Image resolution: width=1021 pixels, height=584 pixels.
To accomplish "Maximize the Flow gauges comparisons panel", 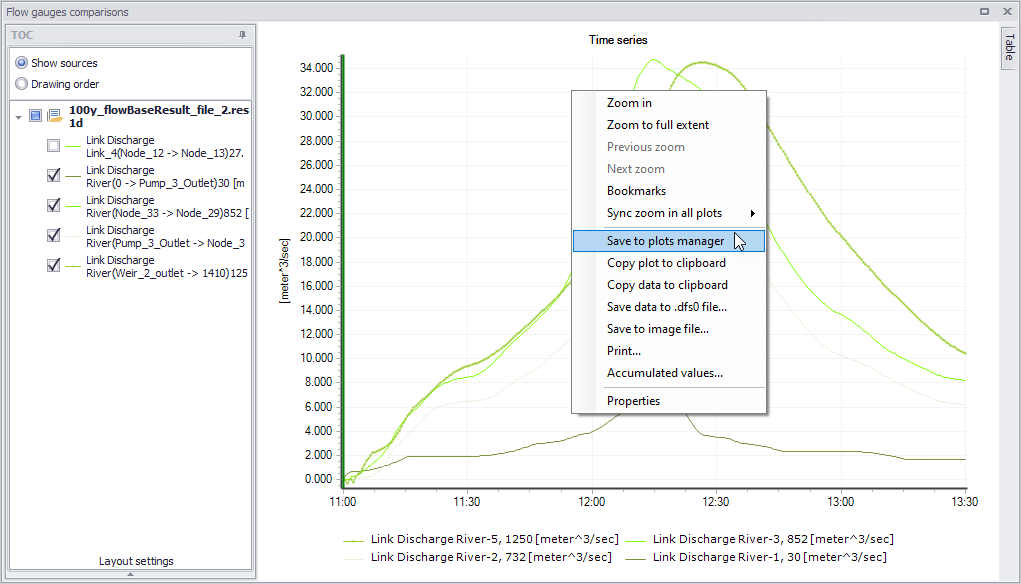I will [985, 12].
